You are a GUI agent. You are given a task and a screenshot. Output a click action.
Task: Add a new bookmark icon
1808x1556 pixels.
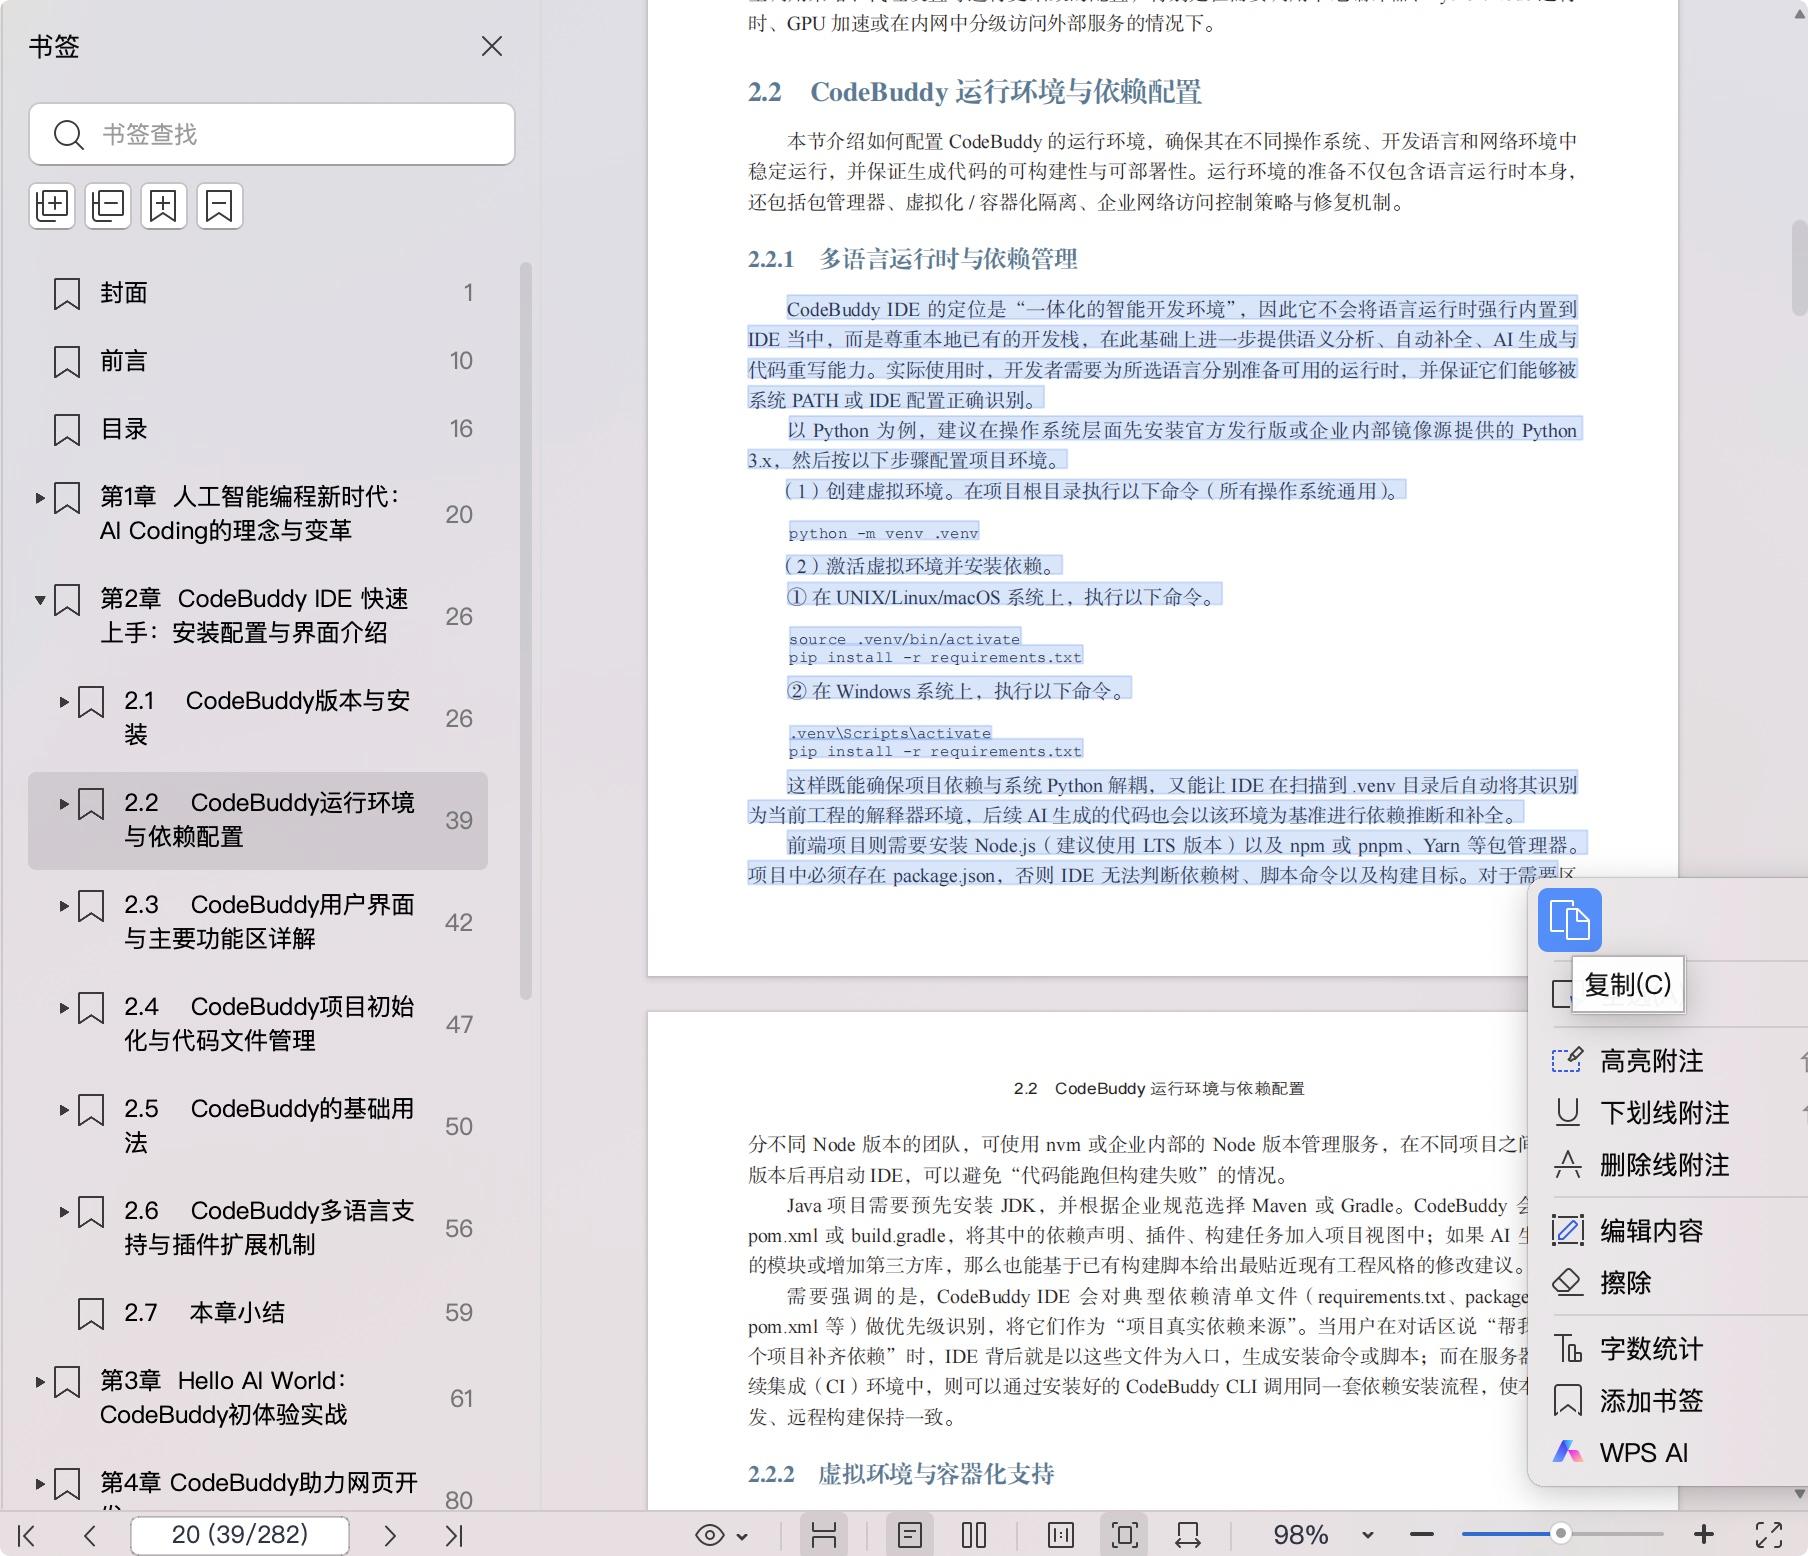pyautogui.click(x=163, y=206)
